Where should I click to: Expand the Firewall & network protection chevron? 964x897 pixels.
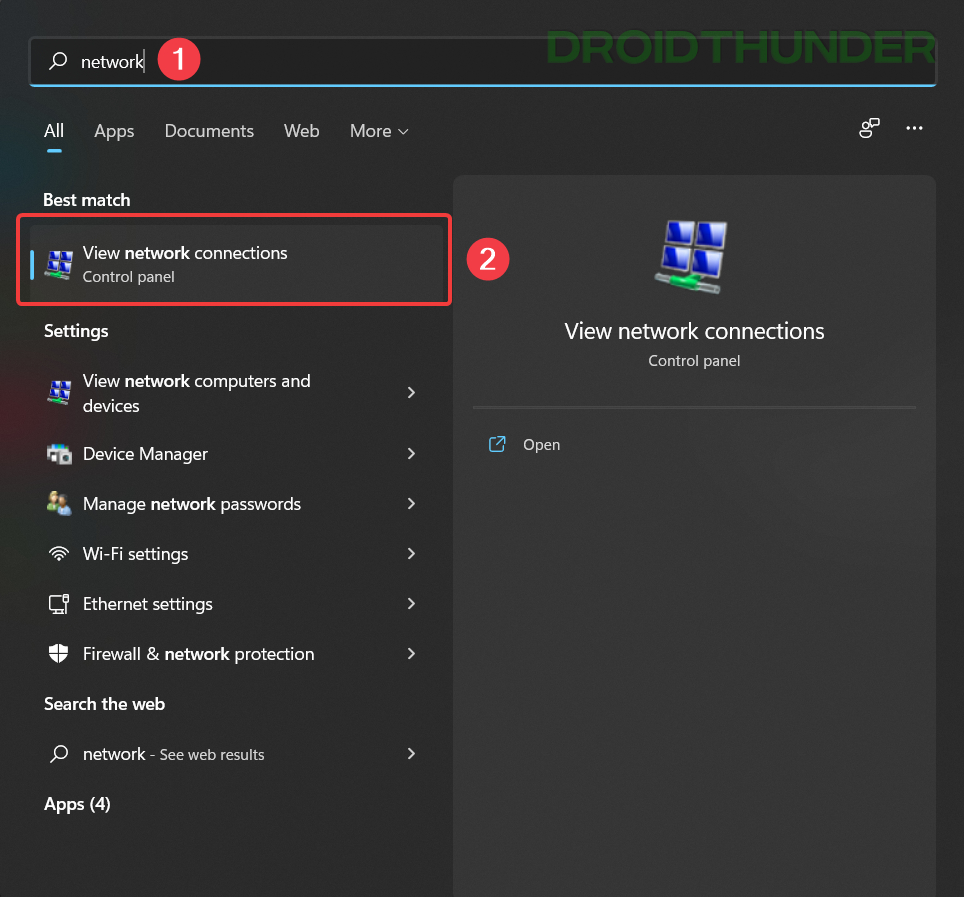(411, 654)
